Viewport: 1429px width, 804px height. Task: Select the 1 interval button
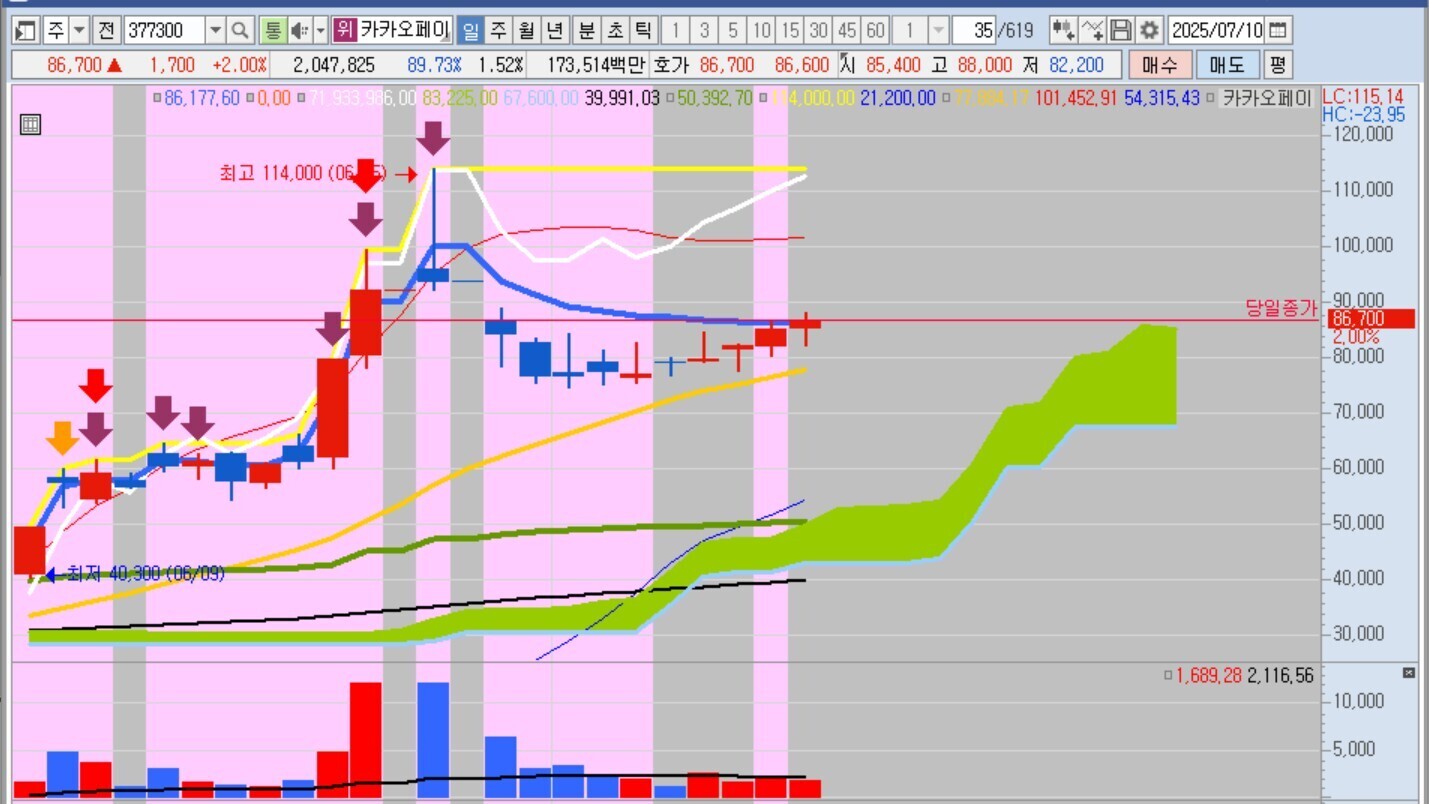click(x=676, y=30)
